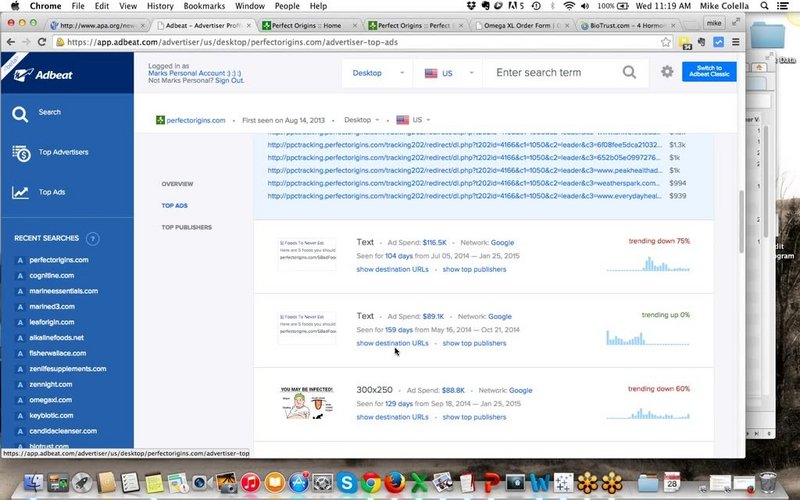Image resolution: width=800 pixels, height=500 pixels.
Task: Click the Google network link for 300x250 ad
Action: tap(520, 390)
